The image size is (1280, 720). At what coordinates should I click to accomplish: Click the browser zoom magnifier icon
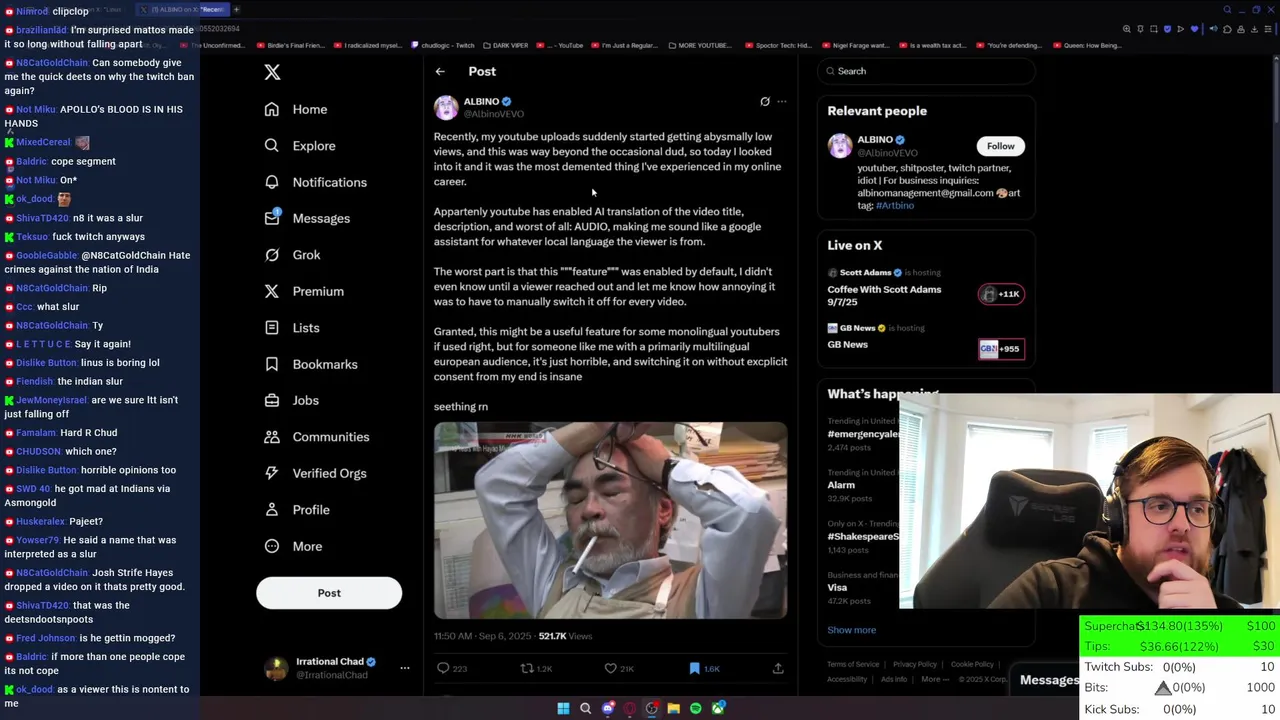click(x=1127, y=29)
